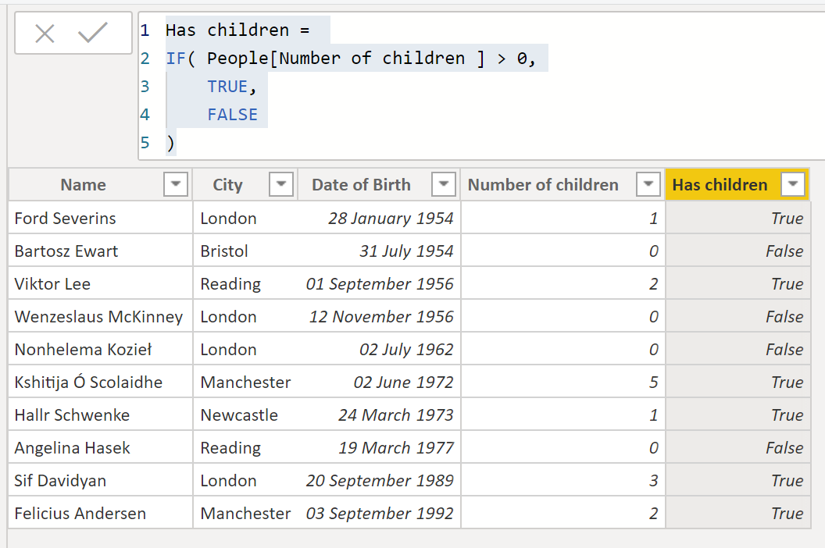Image resolution: width=825 pixels, height=548 pixels.
Task: Select the City column header
Action: click(x=228, y=185)
